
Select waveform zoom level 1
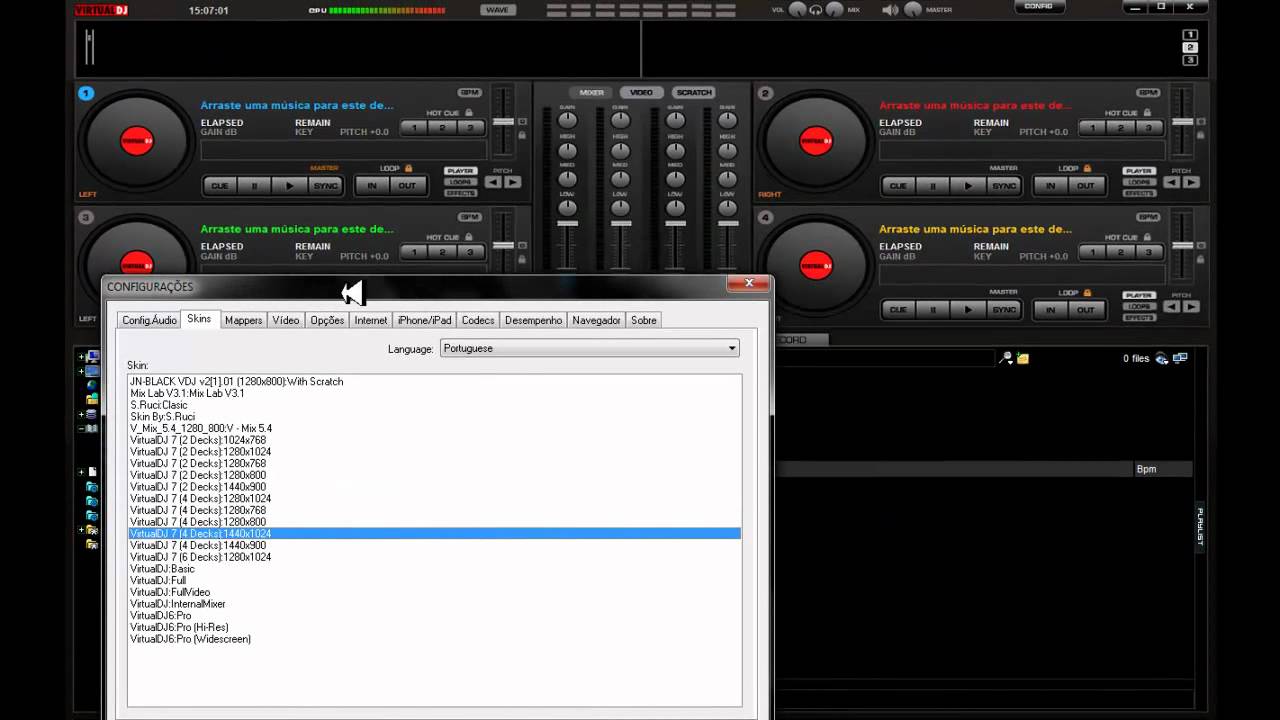(x=1190, y=36)
